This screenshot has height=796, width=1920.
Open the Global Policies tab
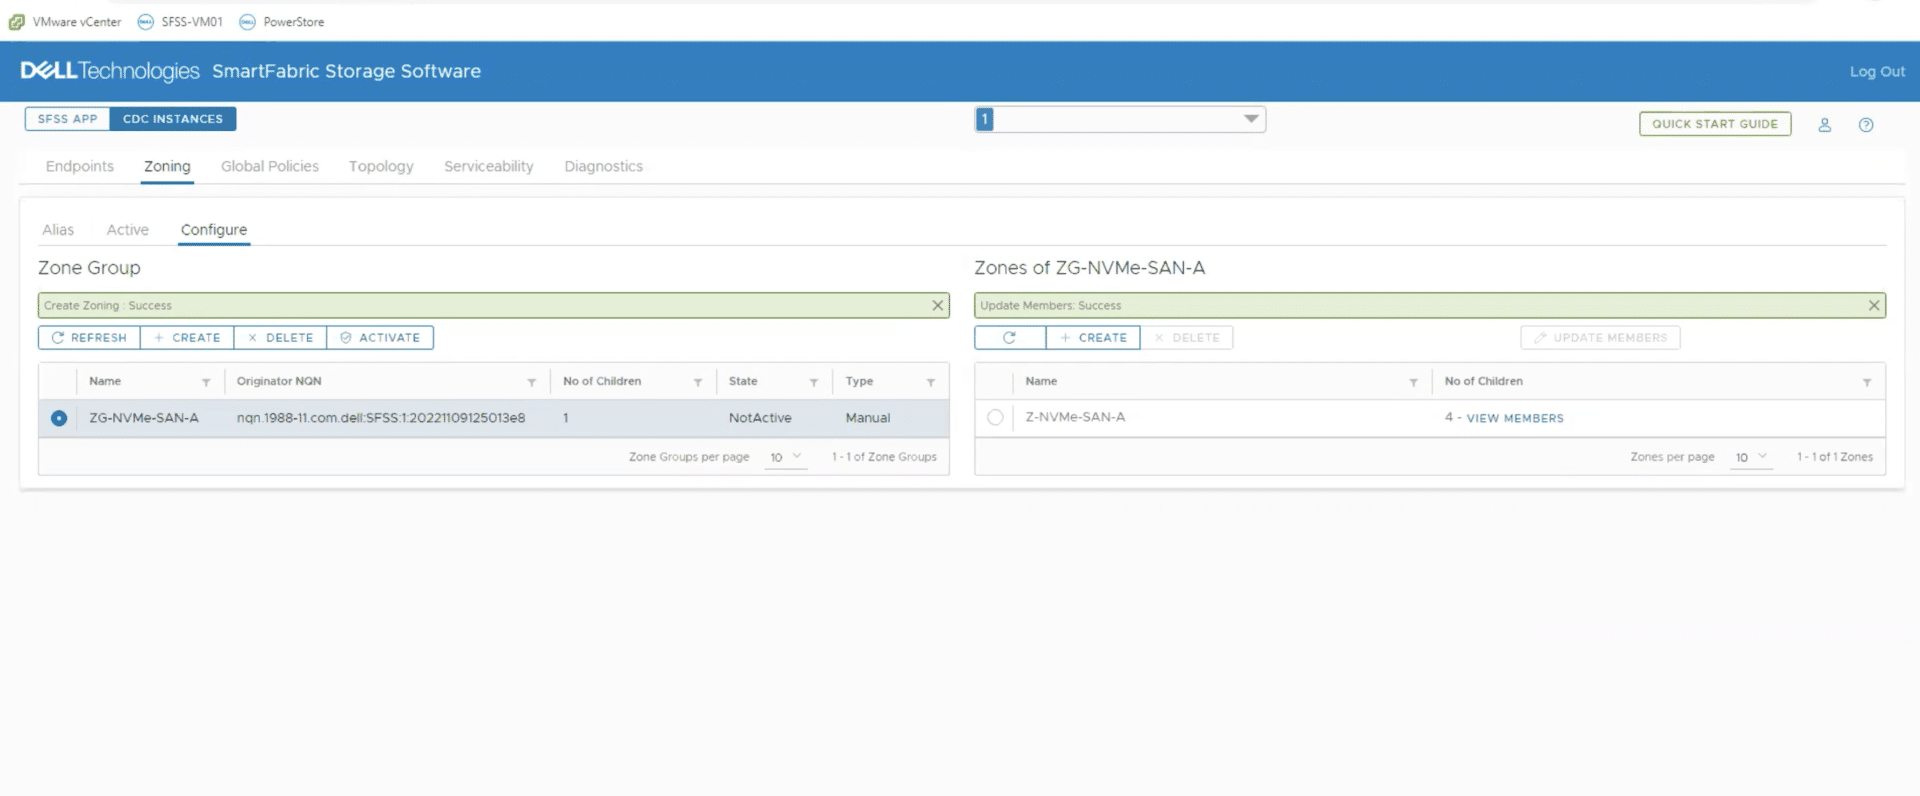pyautogui.click(x=270, y=166)
